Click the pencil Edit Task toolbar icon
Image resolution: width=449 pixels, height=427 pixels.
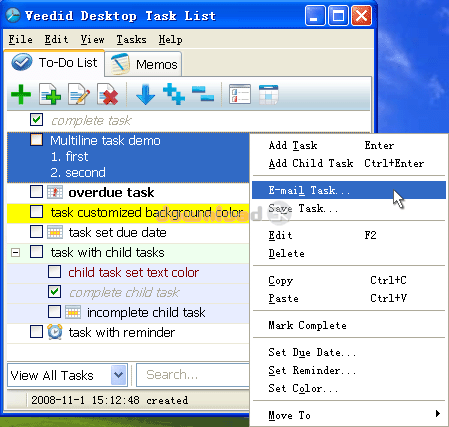click(x=79, y=94)
